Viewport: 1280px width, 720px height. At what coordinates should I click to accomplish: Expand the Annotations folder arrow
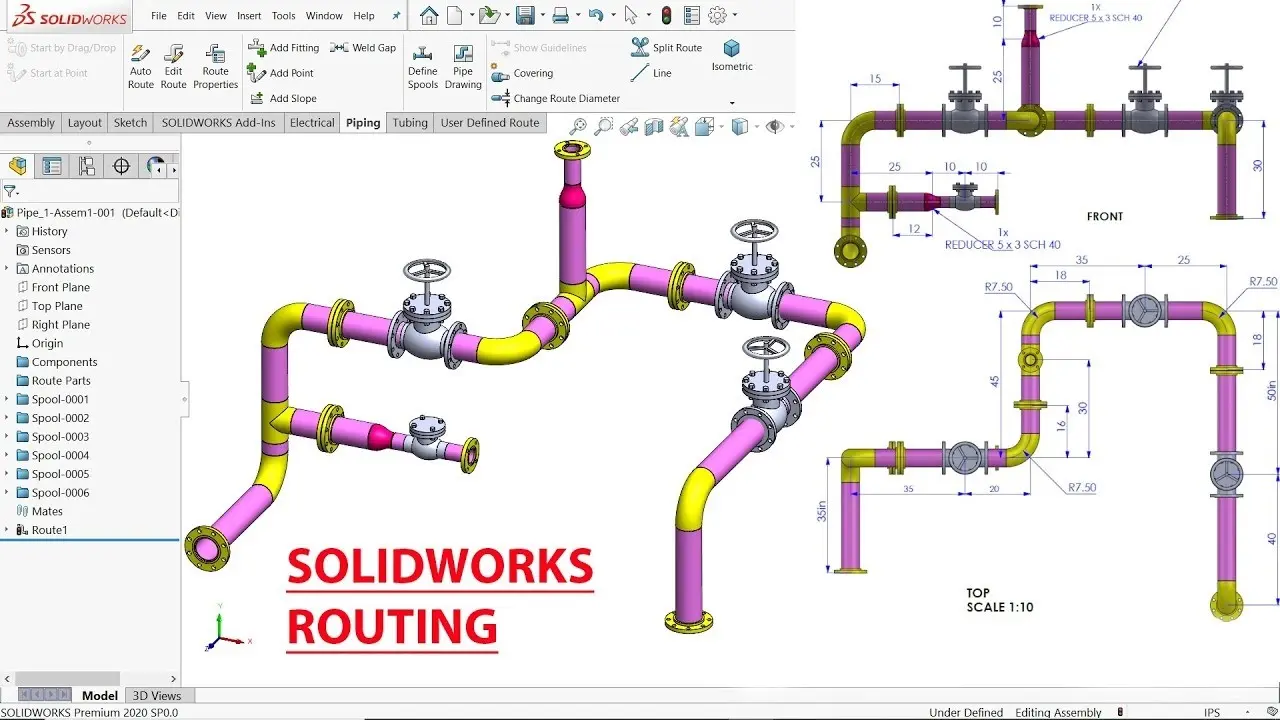tap(7, 268)
